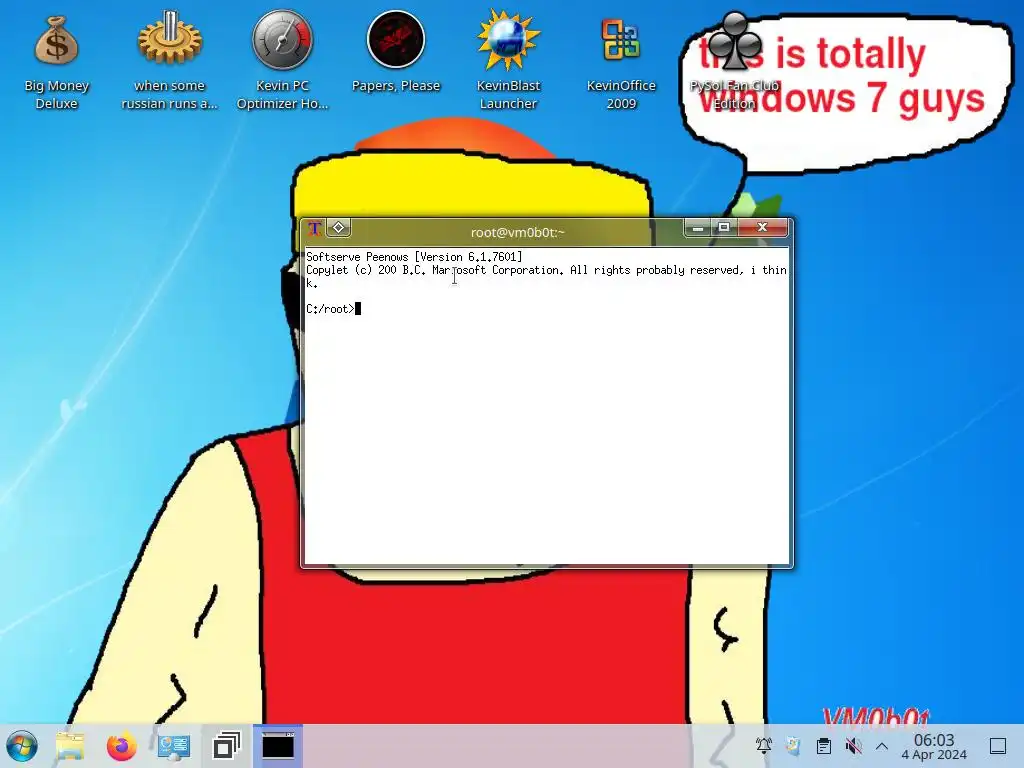Click the terminal title 'root@vm0b0t:~'
The image size is (1024, 768).
[517, 232]
